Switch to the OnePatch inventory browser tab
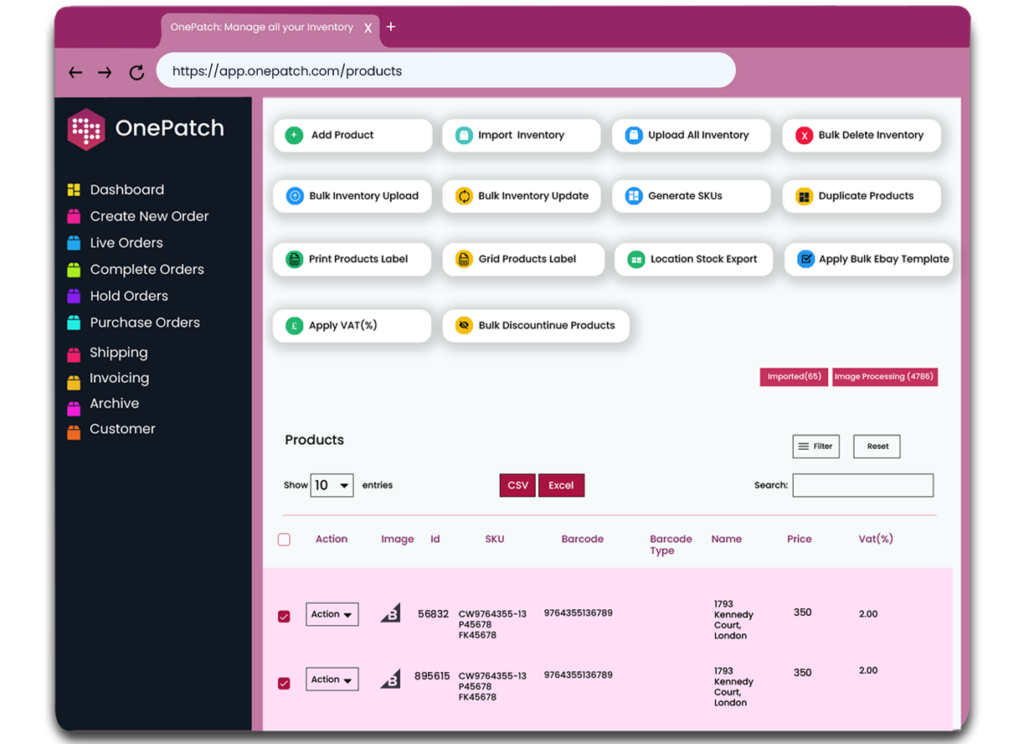The height and width of the screenshot is (744, 1024). pyautogui.click(x=263, y=27)
